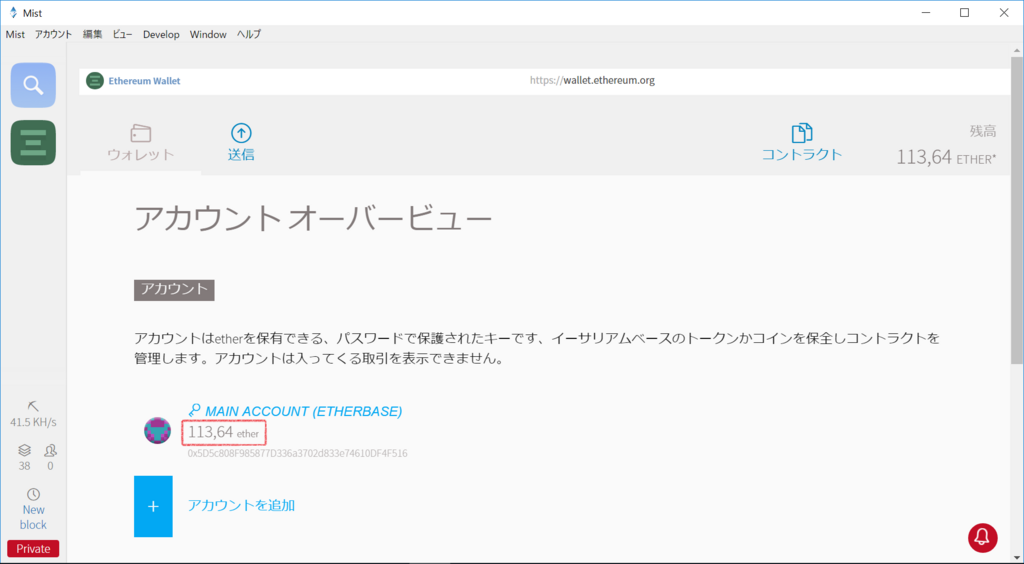
Task: Open the アカウント menu
Action: [54, 35]
